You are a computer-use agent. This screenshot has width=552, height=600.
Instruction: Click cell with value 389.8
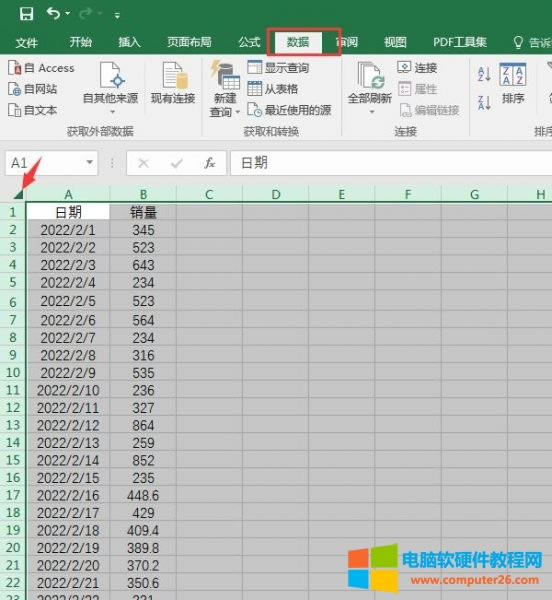pyautogui.click(x=143, y=547)
